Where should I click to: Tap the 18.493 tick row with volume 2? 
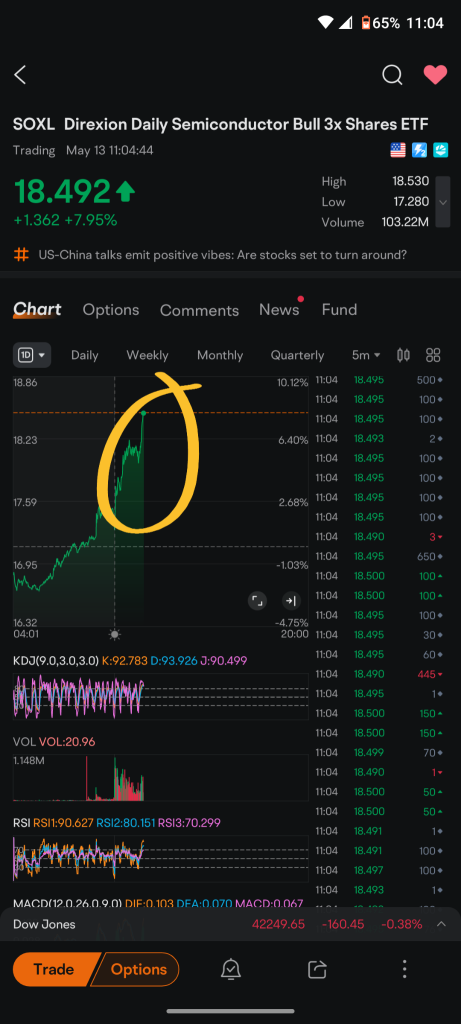(379, 438)
